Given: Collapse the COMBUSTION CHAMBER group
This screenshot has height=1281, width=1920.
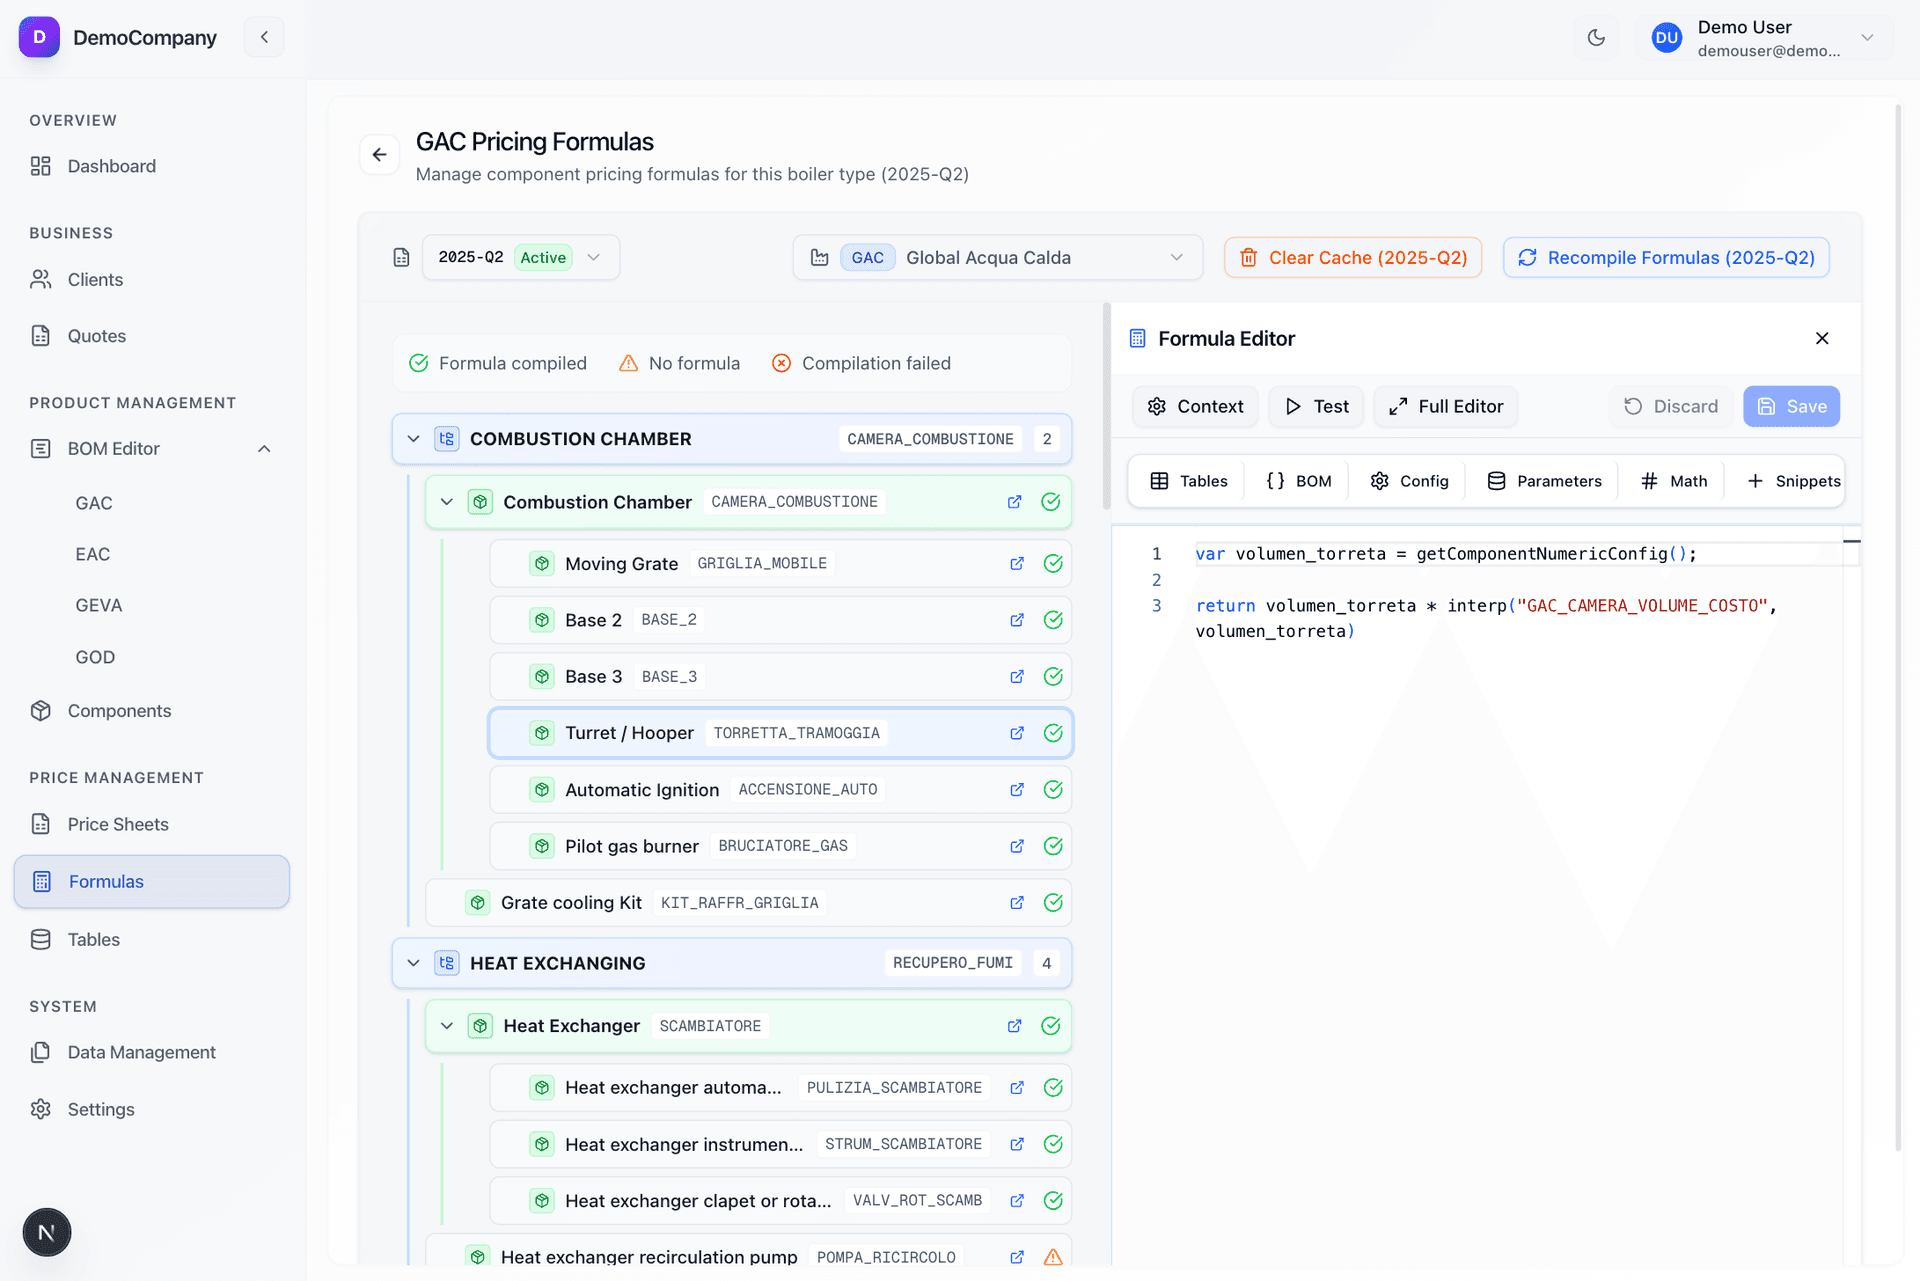Looking at the screenshot, I should click(x=413, y=439).
